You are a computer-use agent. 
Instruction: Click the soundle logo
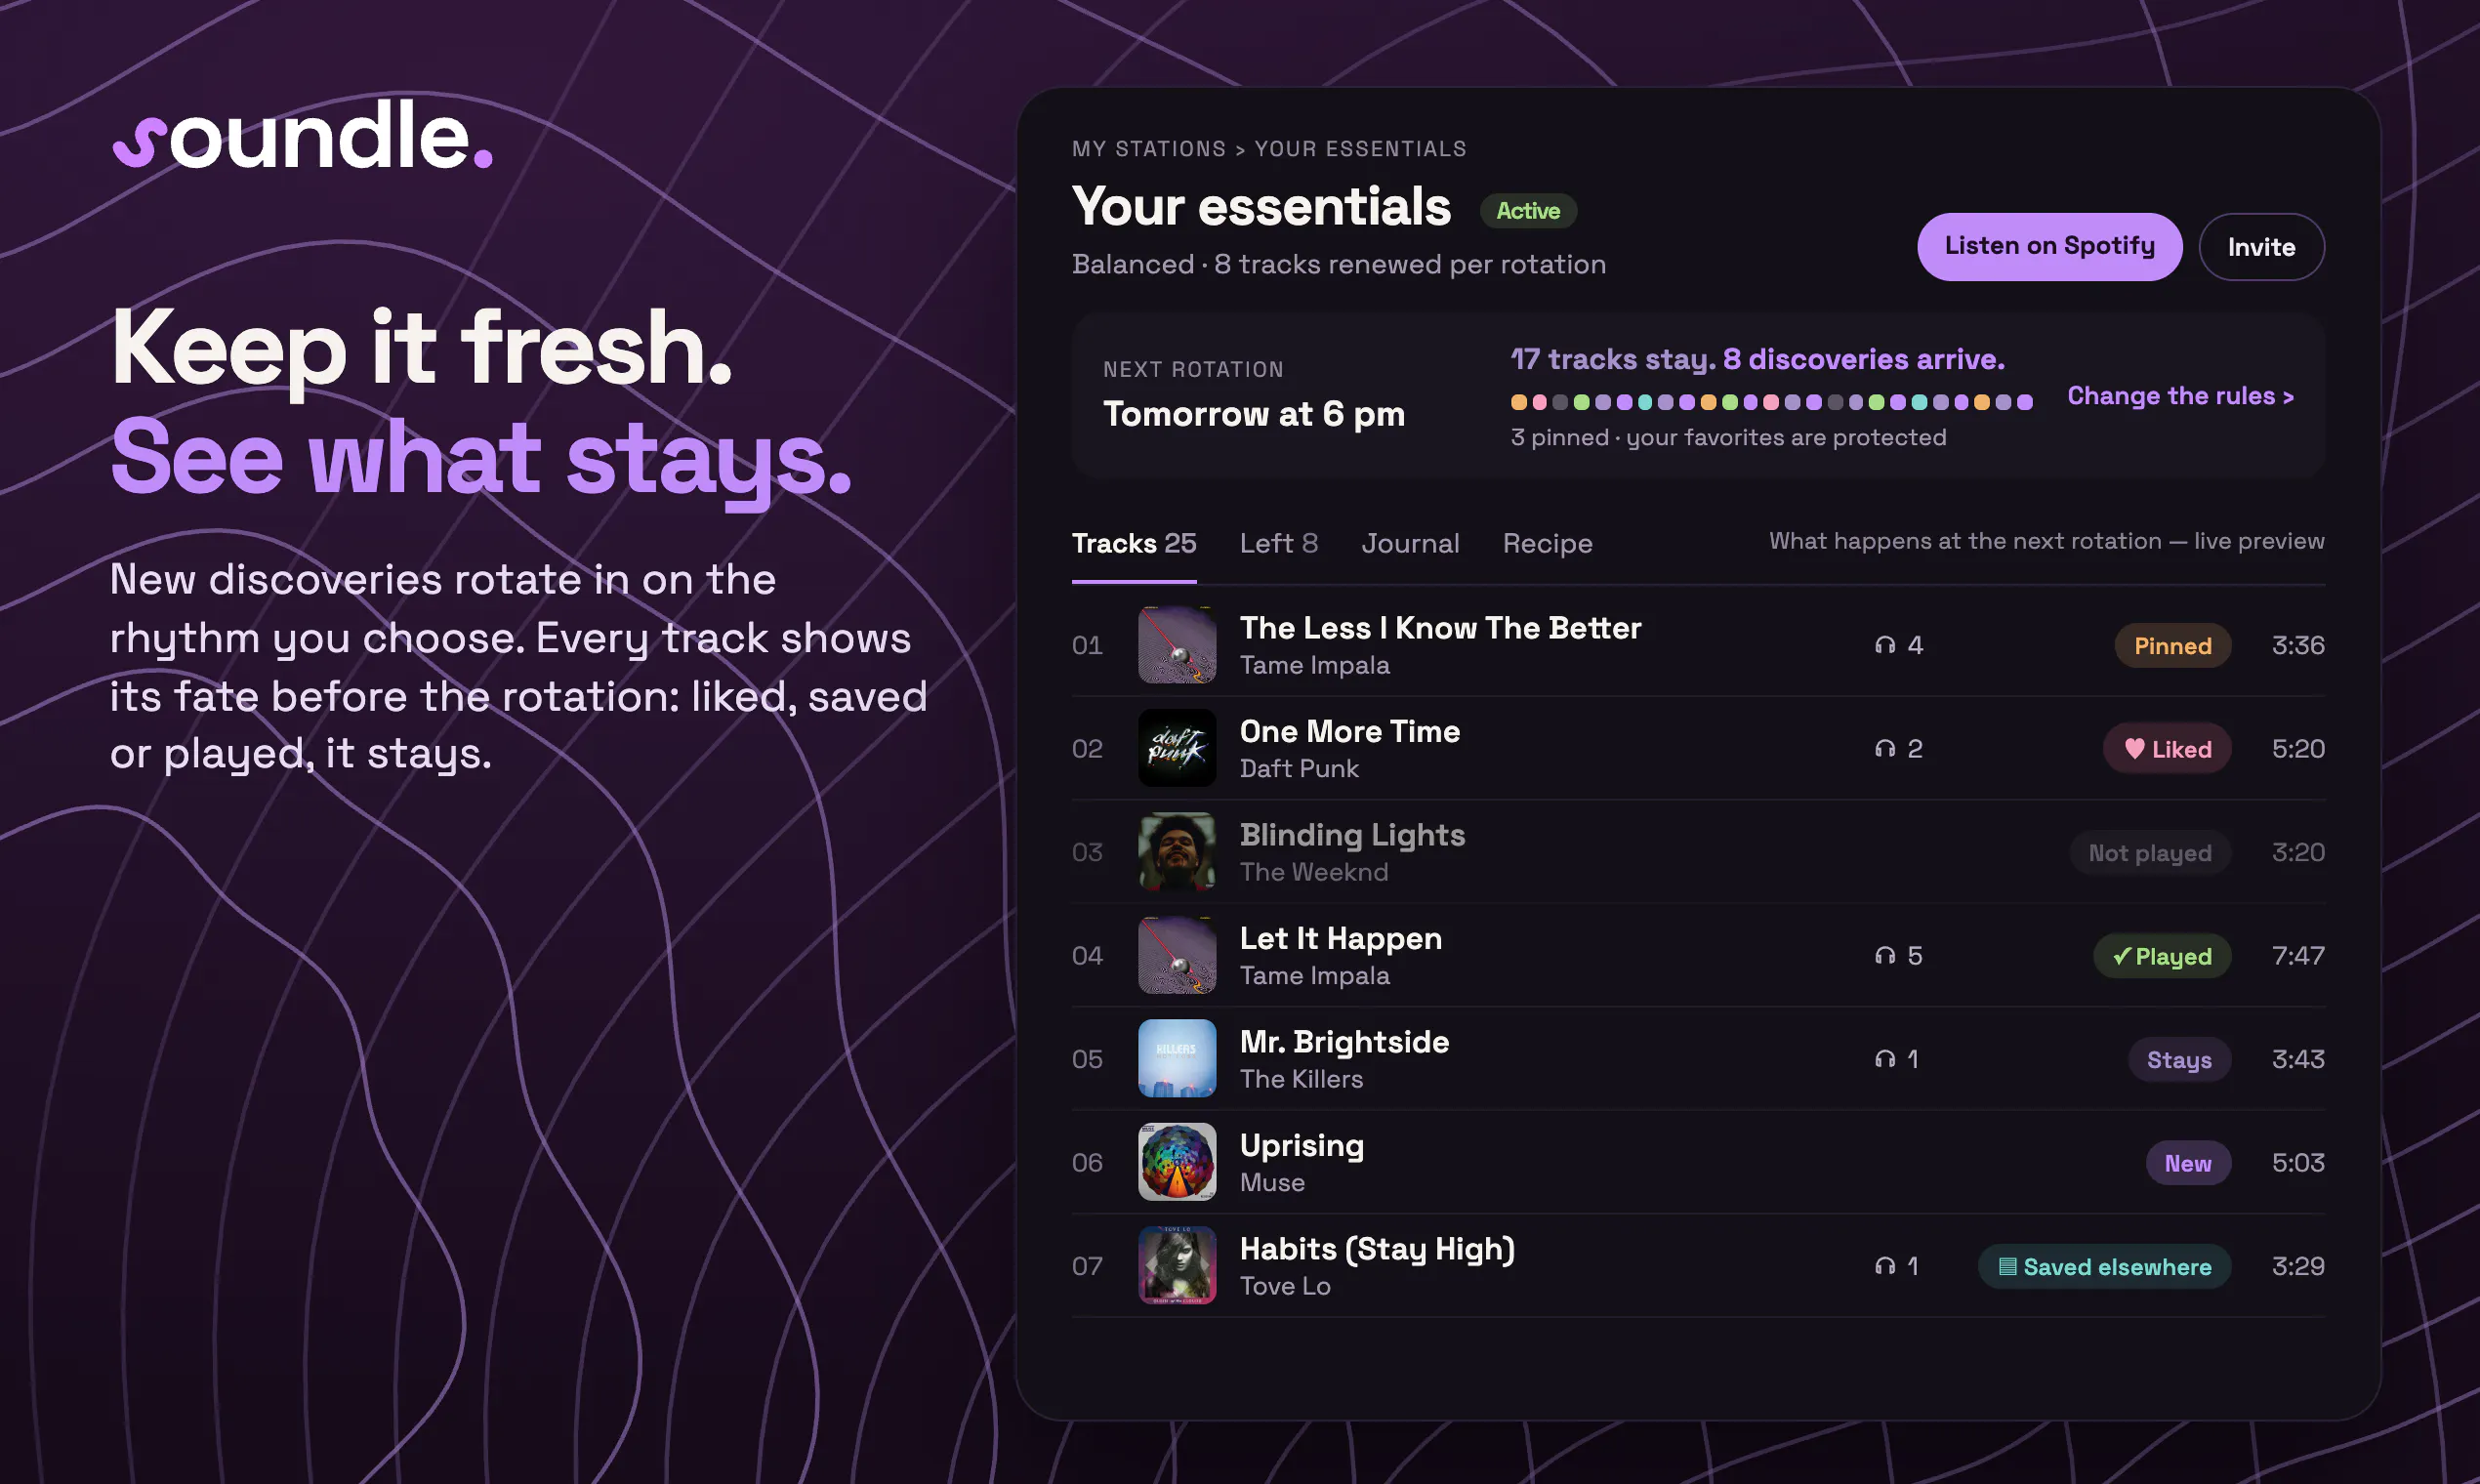pos(302,136)
